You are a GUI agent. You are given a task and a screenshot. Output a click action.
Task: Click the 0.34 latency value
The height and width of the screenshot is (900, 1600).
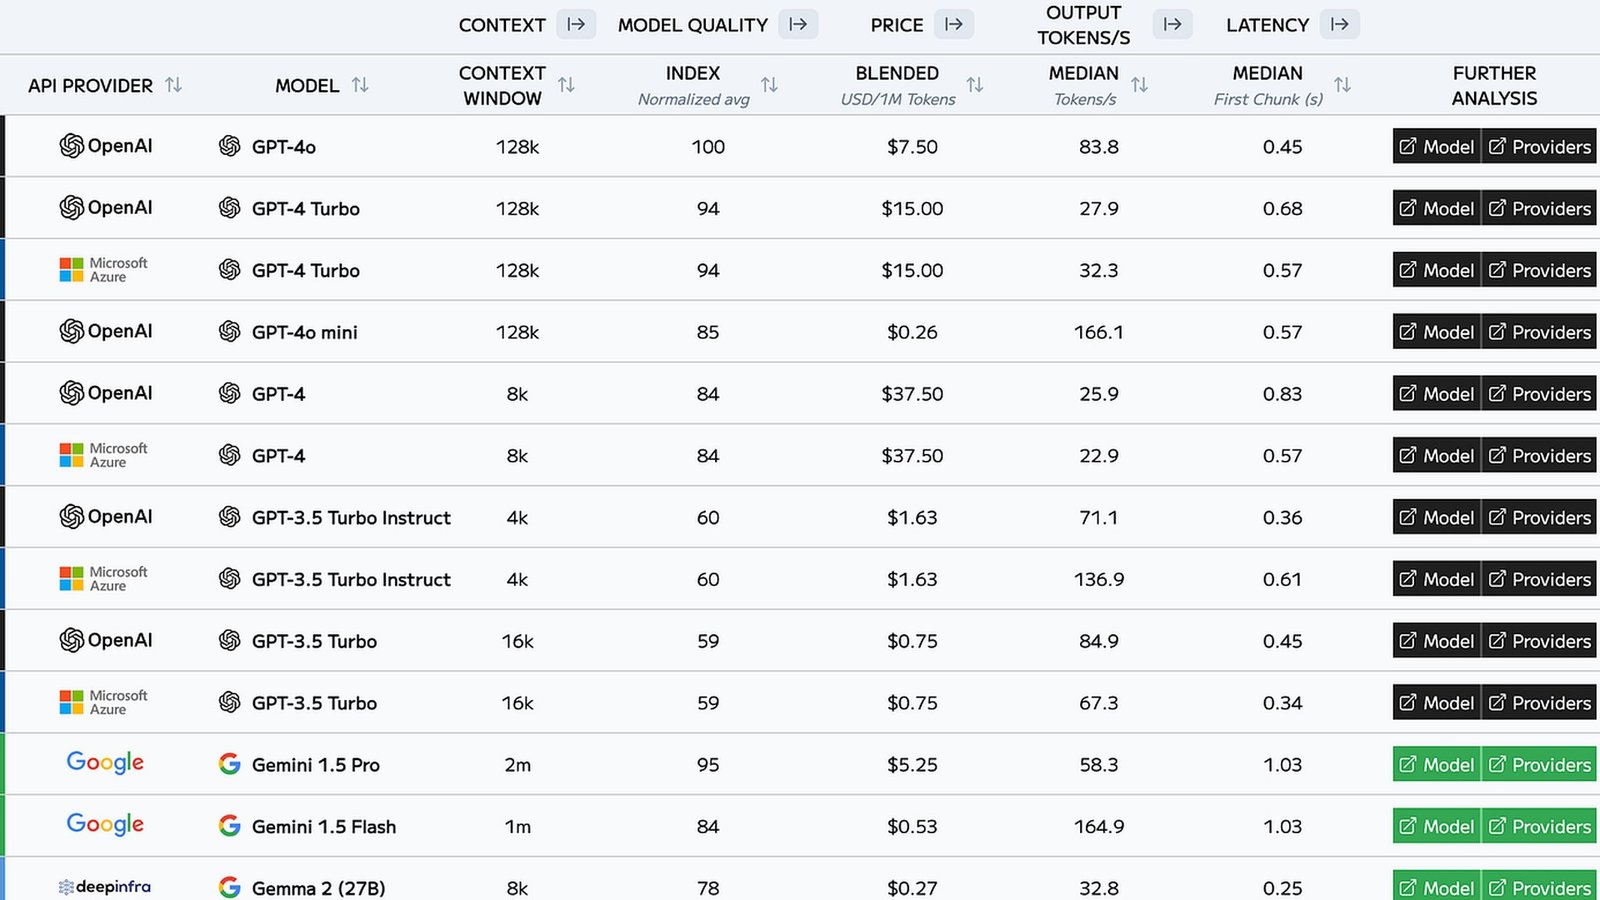coord(1283,703)
